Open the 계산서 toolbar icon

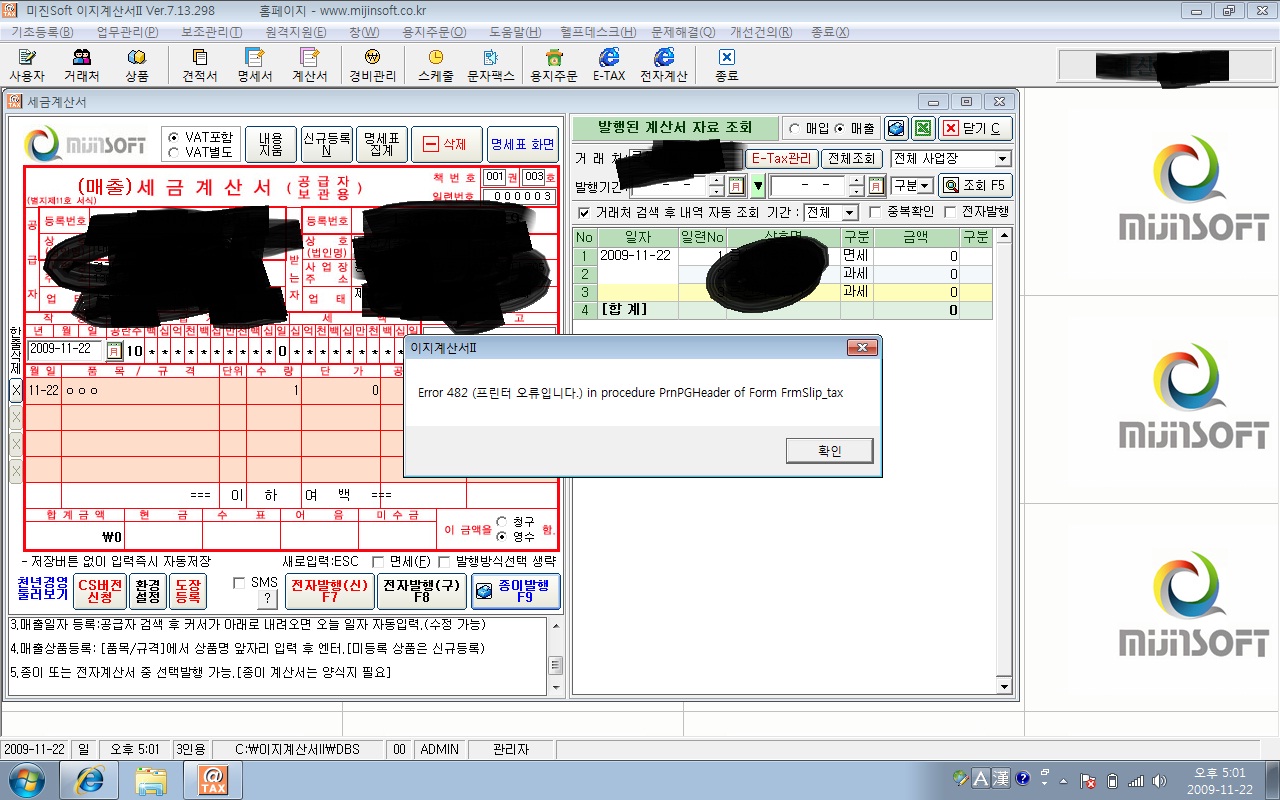tap(310, 66)
